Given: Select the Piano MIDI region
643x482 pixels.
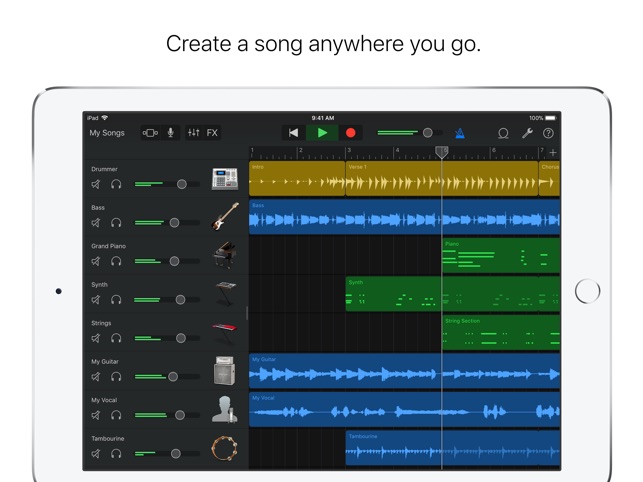Looking at the screenshot, I should [501, 256].
